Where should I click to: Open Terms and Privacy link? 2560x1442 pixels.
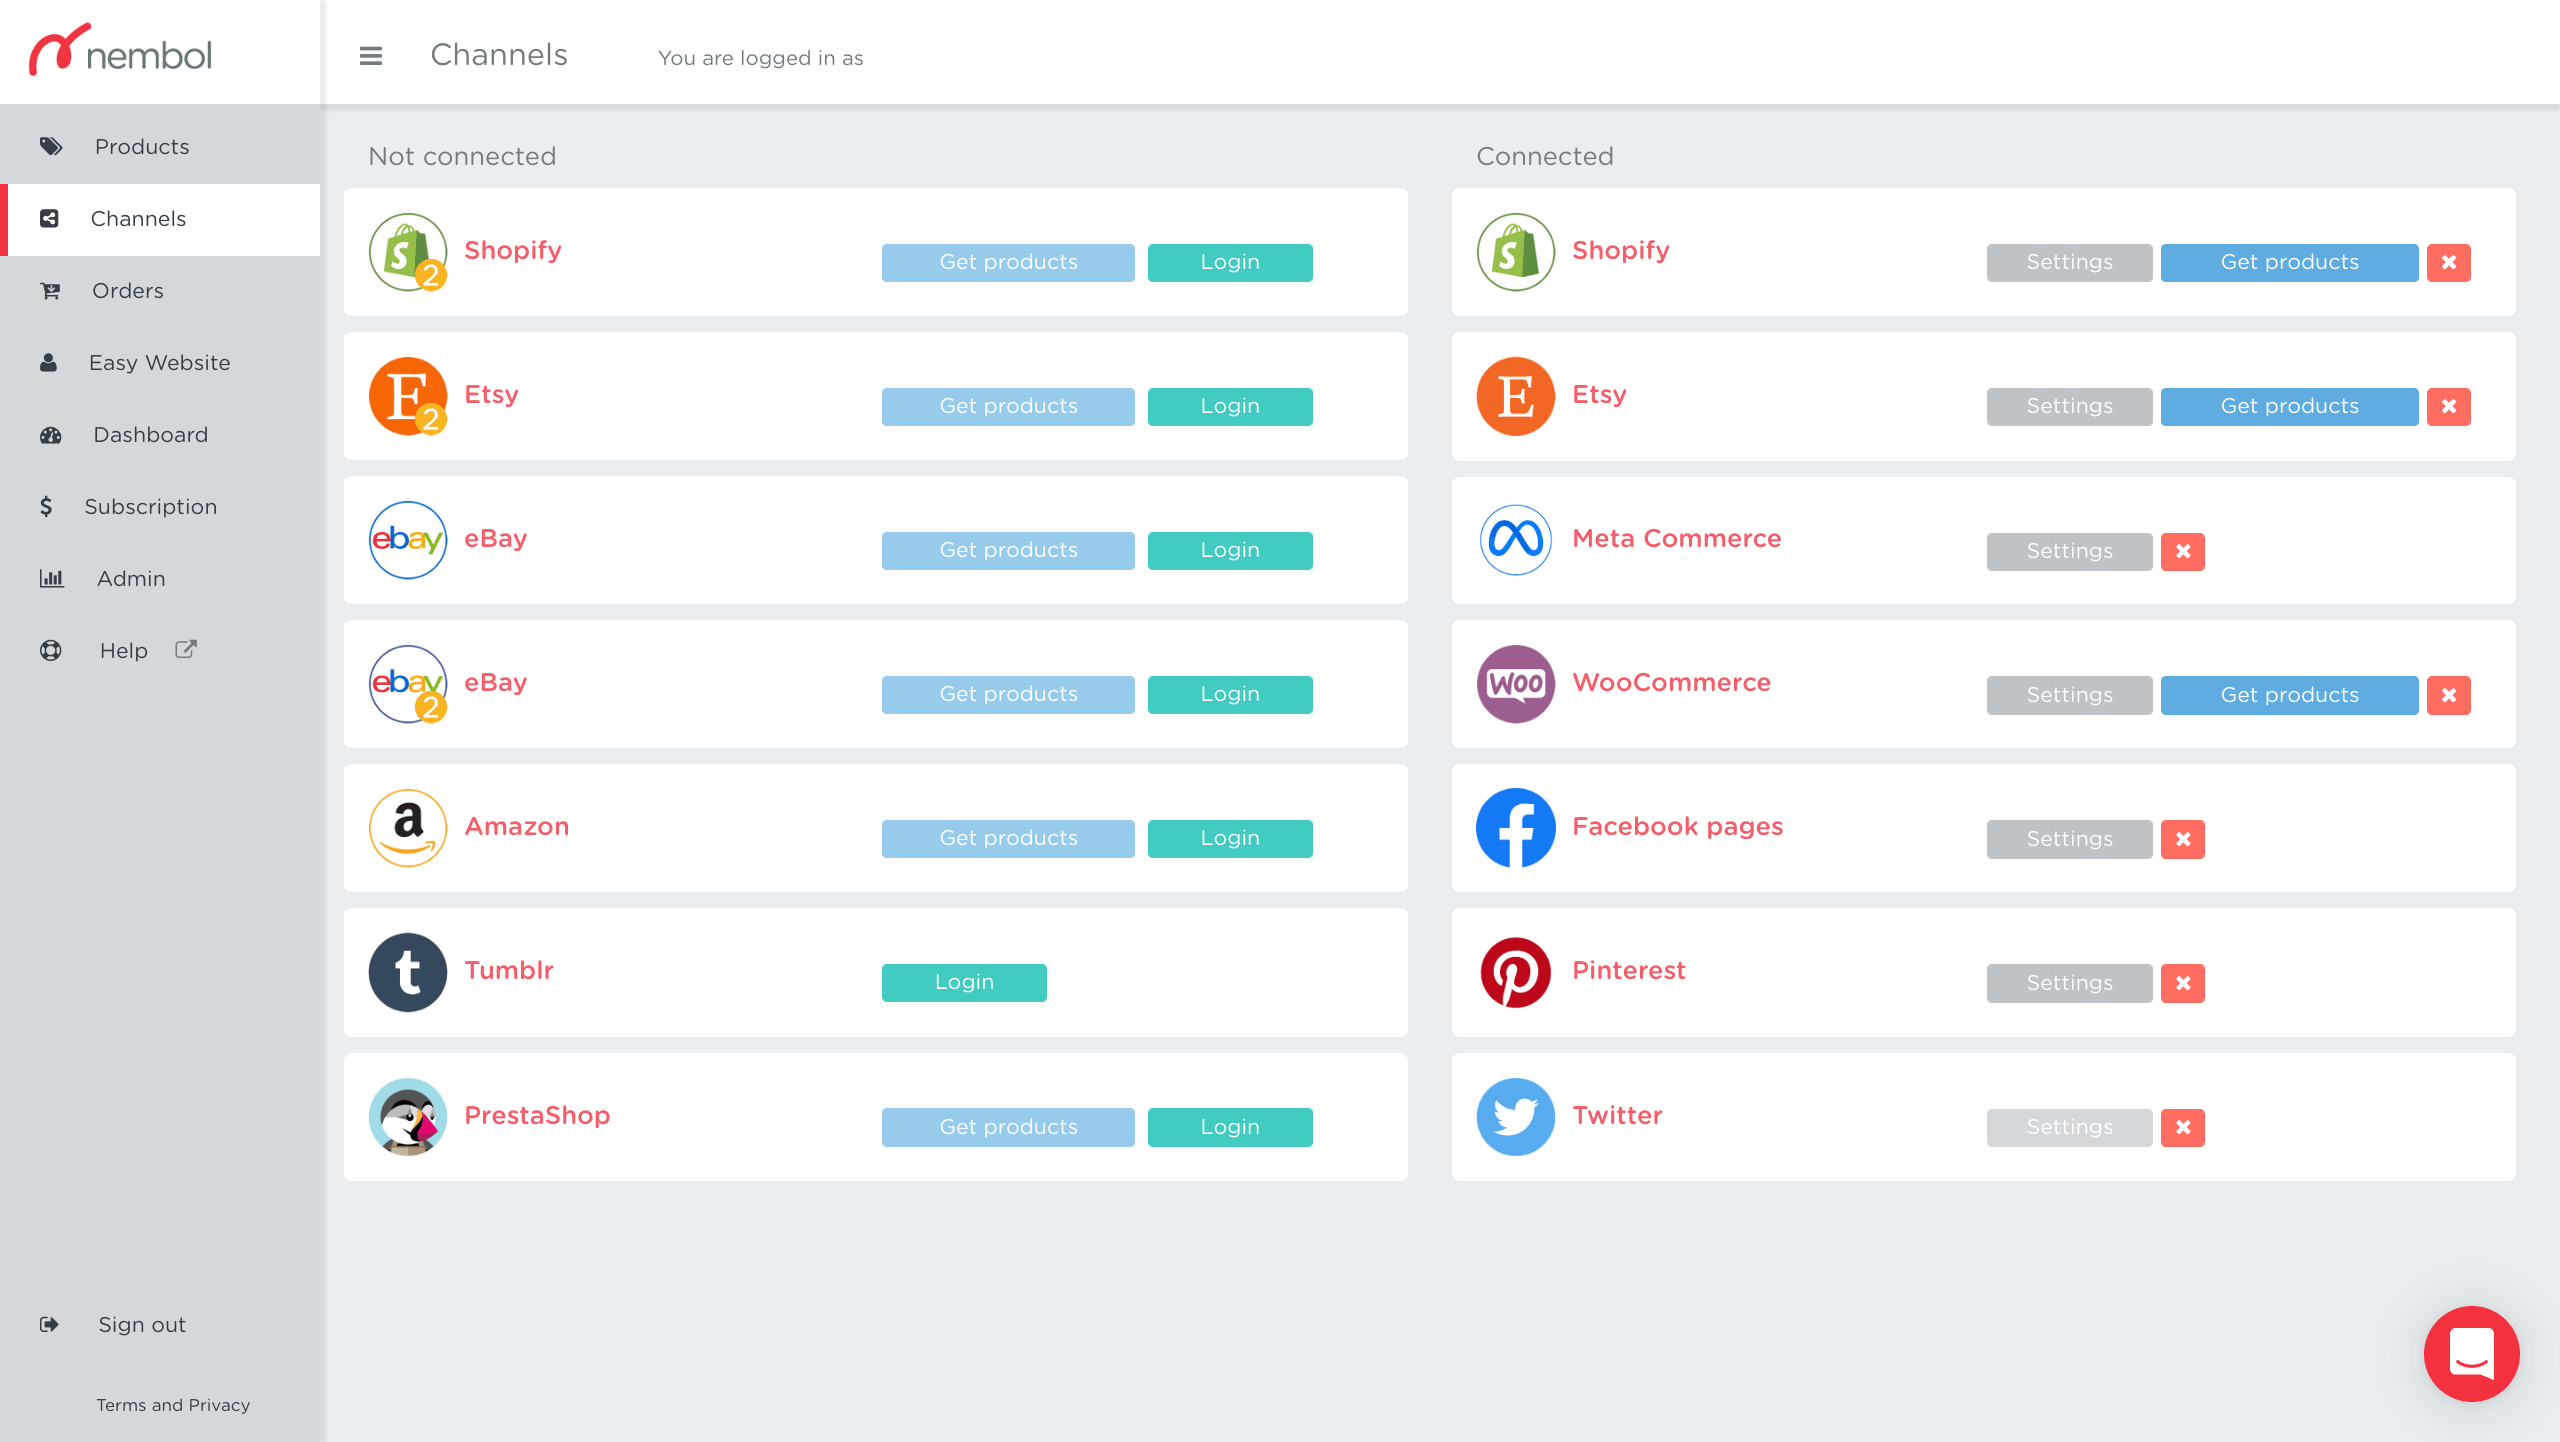point(173,1405)
